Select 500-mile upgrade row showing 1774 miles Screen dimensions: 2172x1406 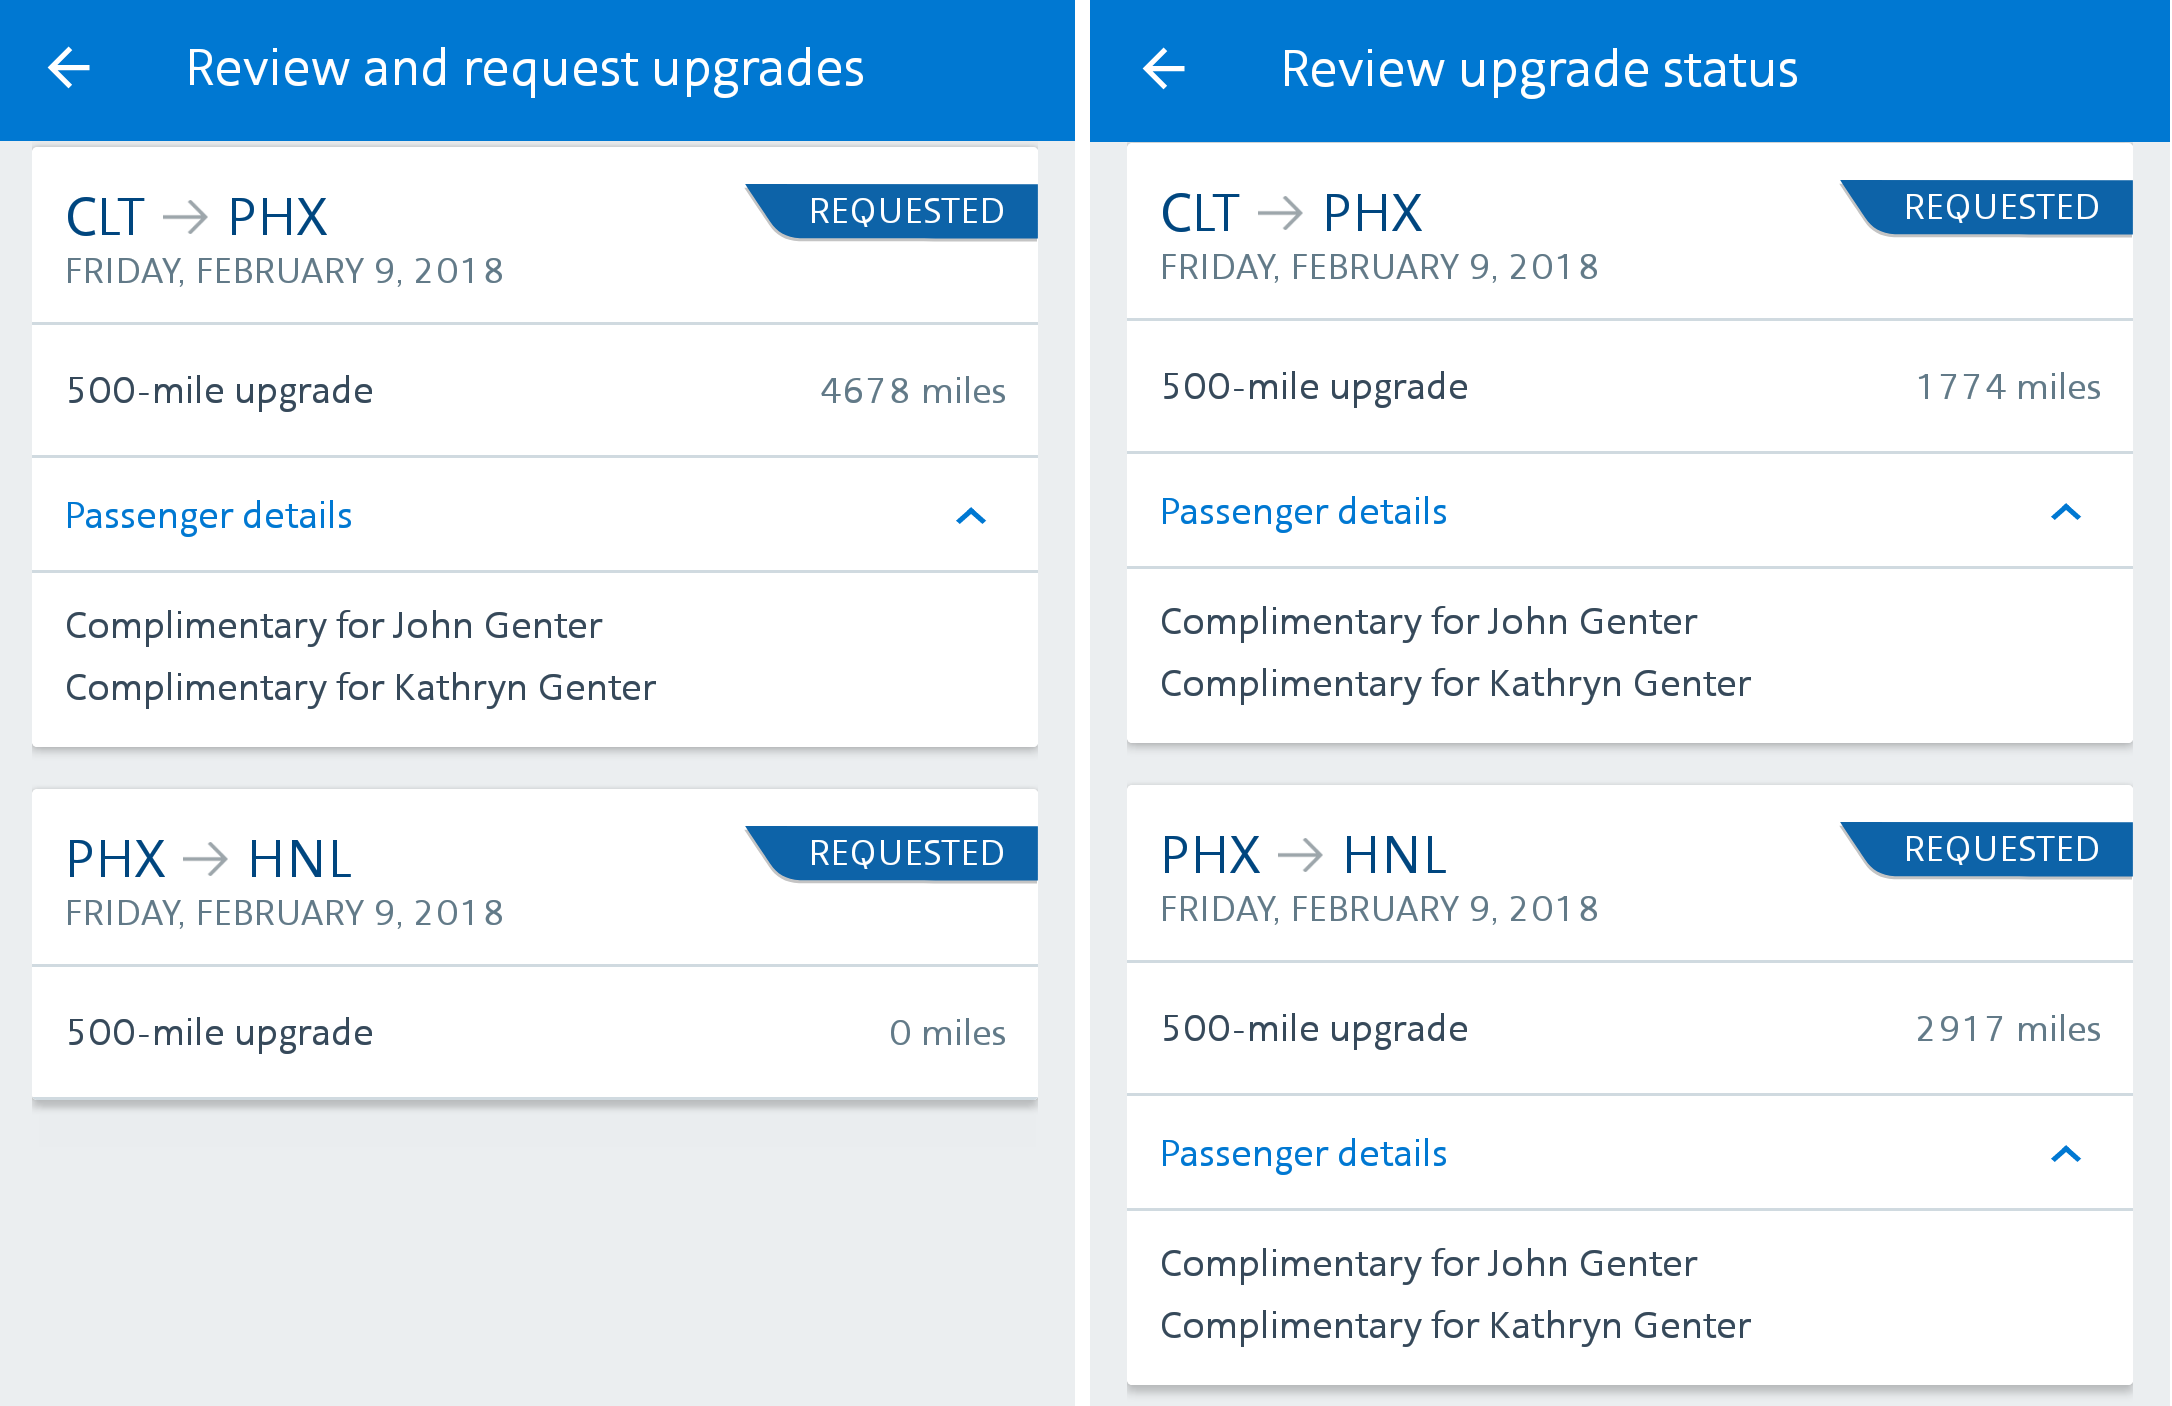tap(1630, 386)
